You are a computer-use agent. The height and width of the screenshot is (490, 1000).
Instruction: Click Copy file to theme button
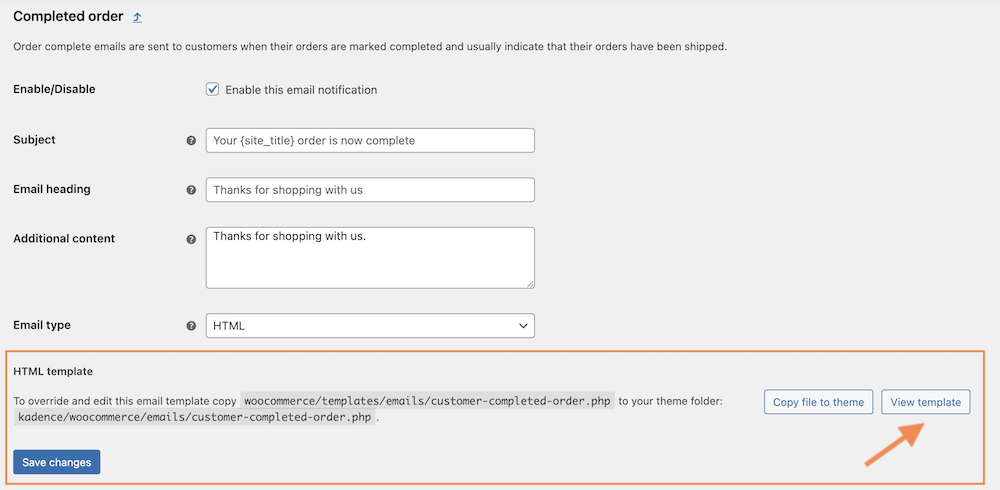[x=818, y=402]
